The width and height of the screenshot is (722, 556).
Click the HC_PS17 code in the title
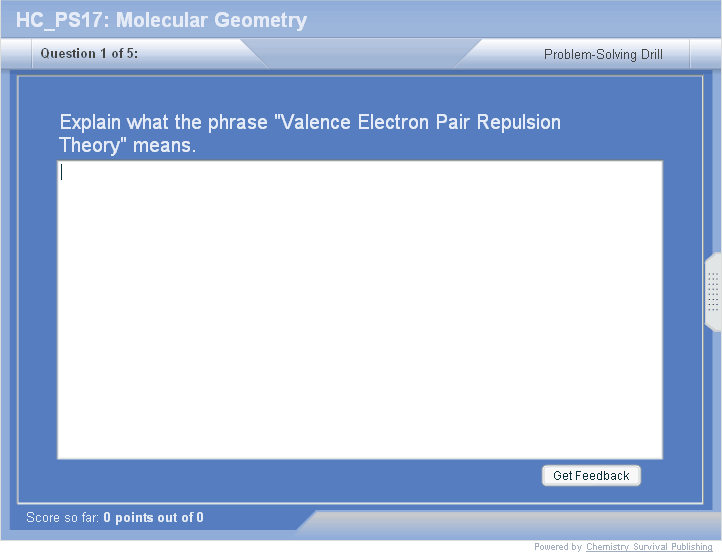click(x=60, y=20)
